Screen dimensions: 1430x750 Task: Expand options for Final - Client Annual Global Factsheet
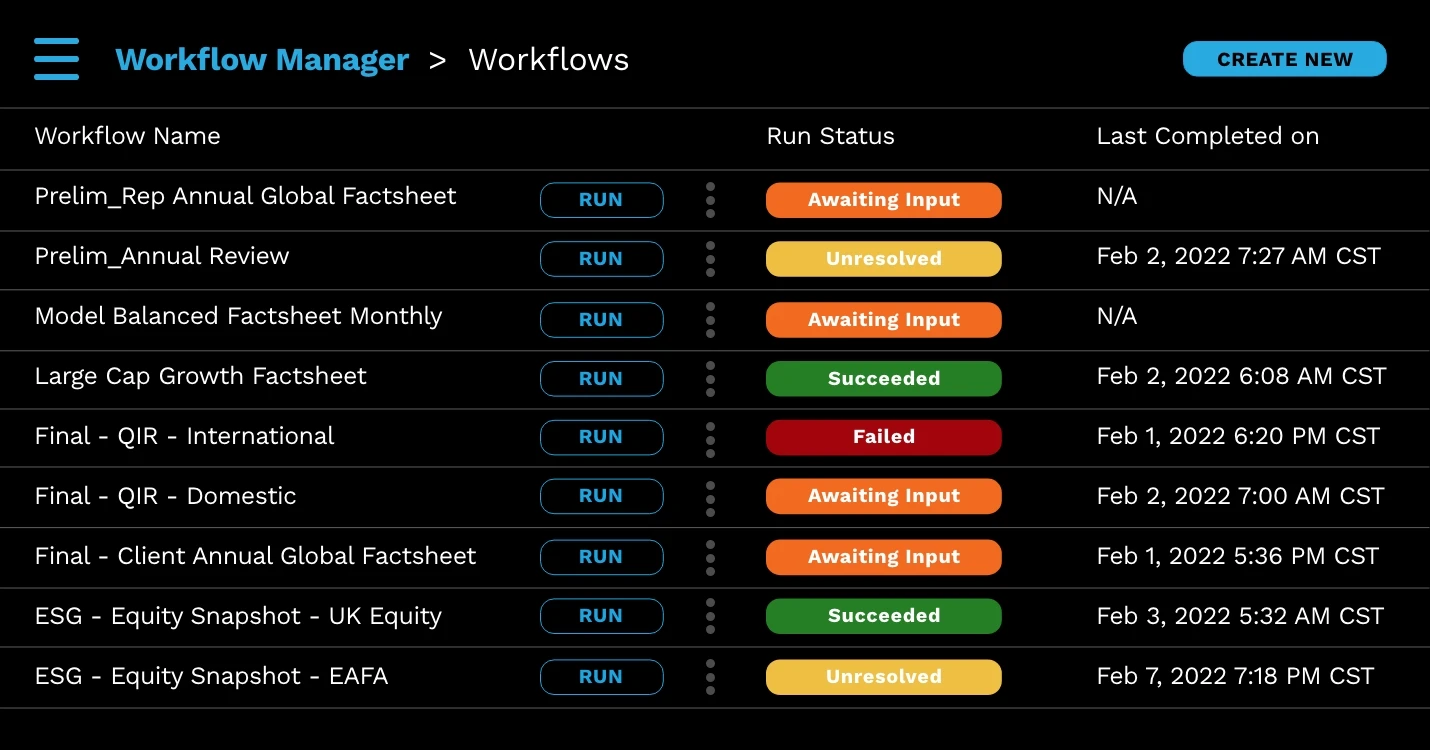coord(710,557)
